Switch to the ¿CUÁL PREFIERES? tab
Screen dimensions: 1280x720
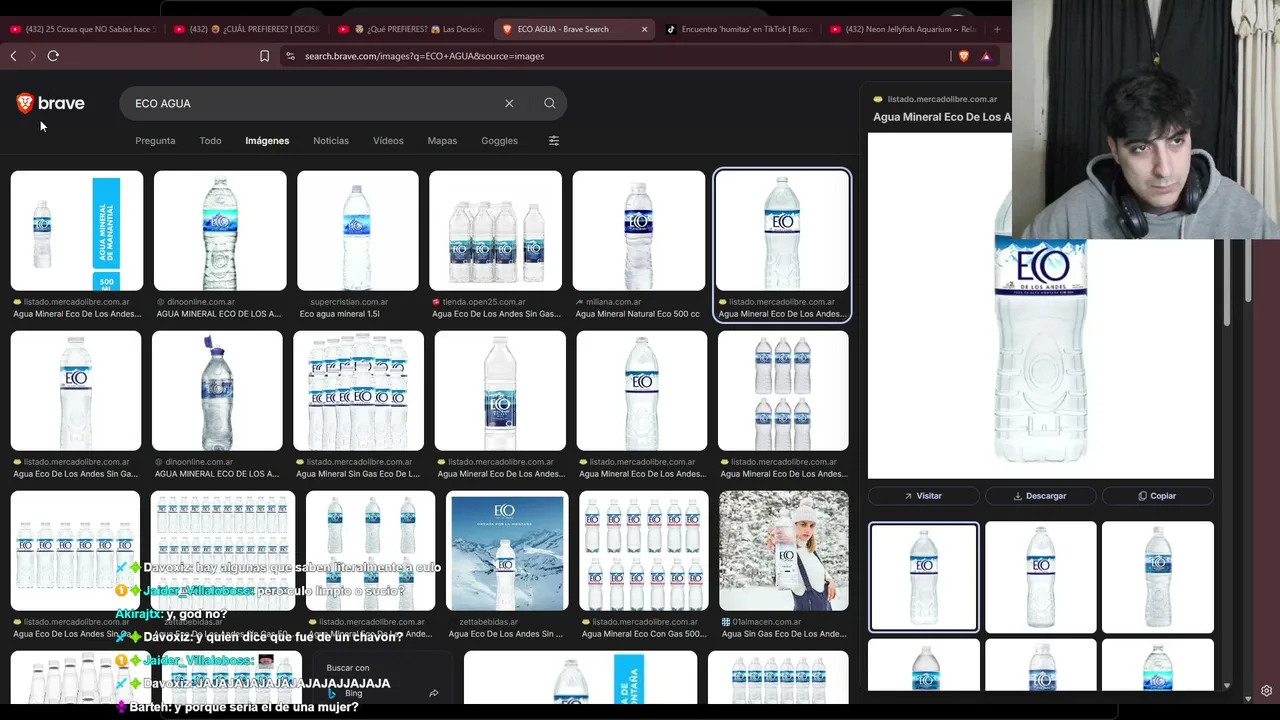point(247,29)
